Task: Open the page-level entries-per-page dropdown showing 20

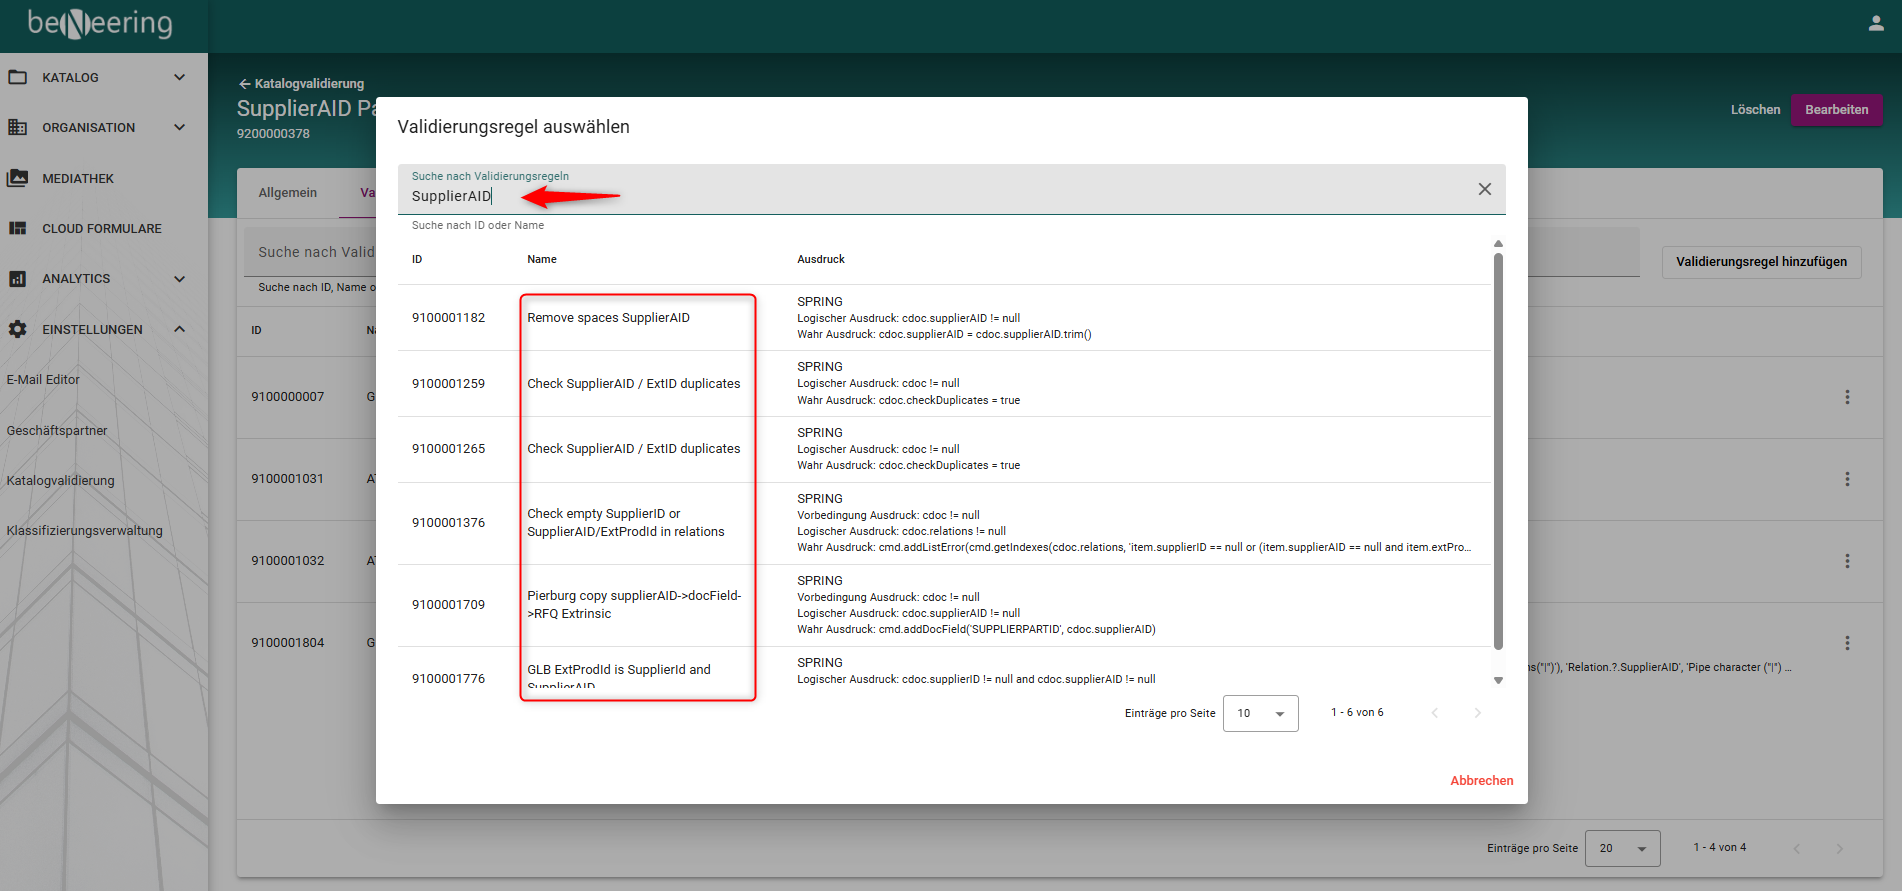Action: tap(1622, 848)
